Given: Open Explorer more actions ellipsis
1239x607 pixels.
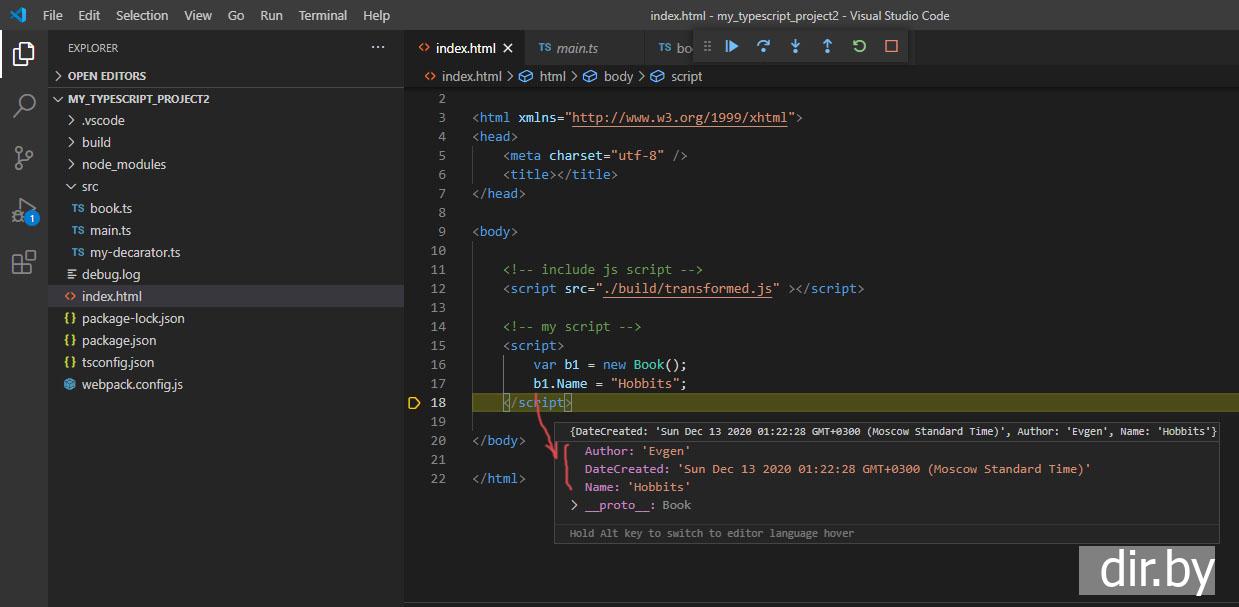Looking at the screenshot, I should click(377, 48).
